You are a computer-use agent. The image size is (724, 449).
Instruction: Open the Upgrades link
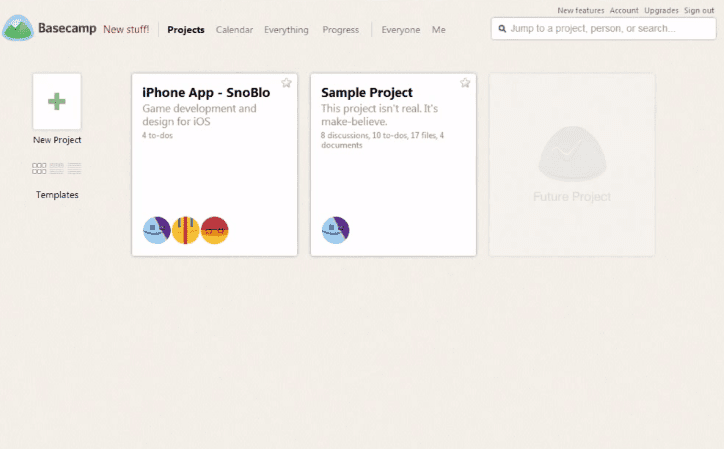point(661,10)
